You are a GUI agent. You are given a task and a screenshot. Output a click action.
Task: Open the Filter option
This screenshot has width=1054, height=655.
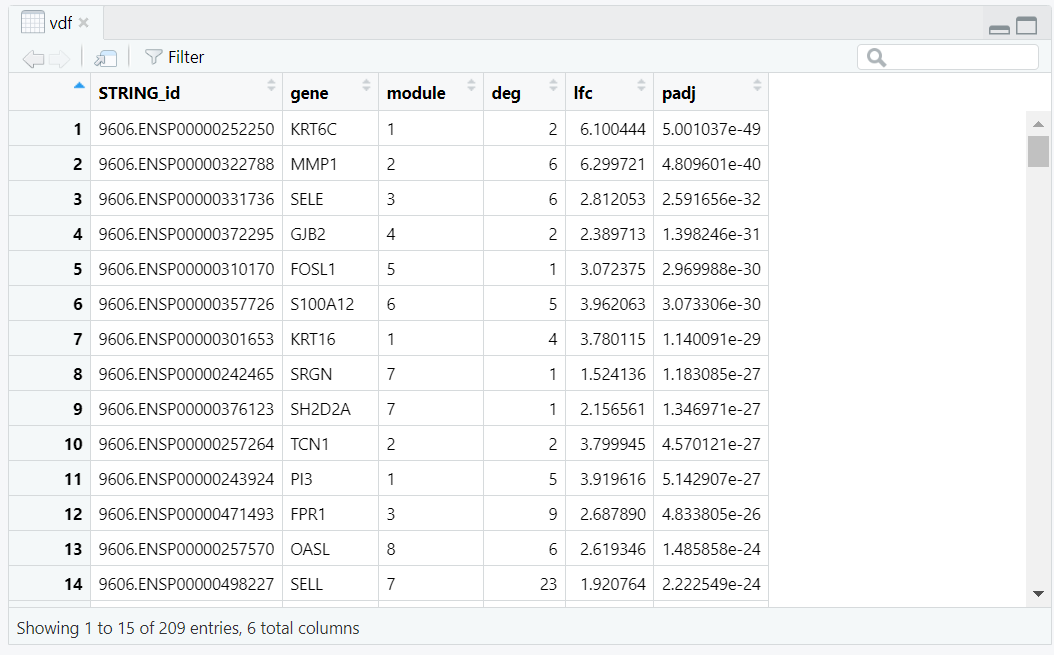click(175, 58)
